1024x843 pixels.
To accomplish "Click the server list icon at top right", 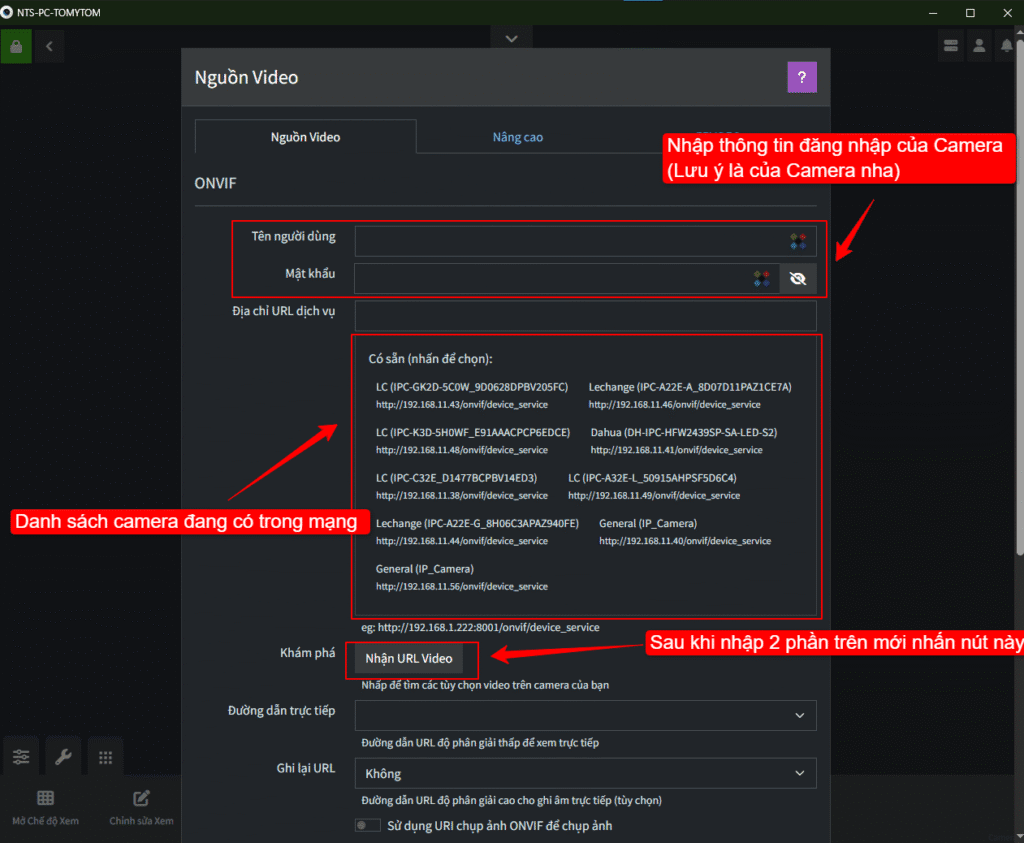I will 950,46.
